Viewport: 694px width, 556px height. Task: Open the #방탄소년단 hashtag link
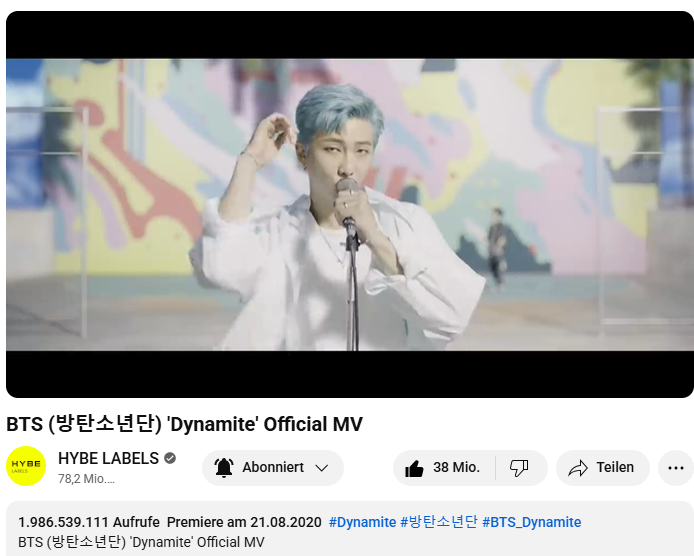(439, 522)
